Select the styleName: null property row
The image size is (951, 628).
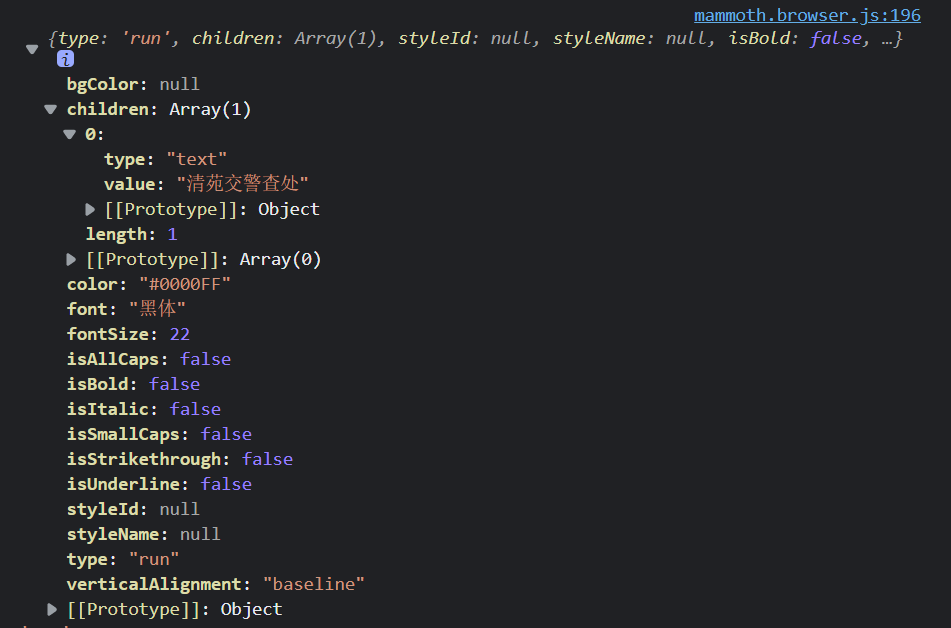[143, 534]
